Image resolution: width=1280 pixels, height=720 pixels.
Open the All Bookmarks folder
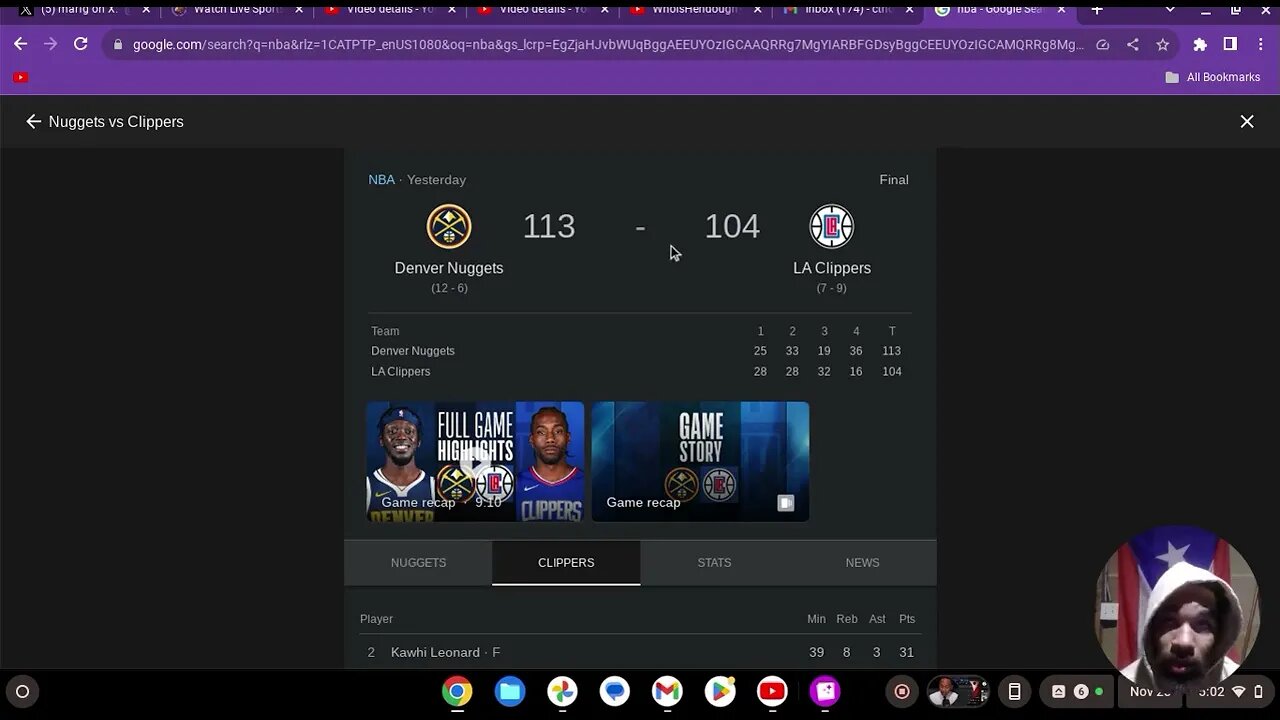(1212, 77)
